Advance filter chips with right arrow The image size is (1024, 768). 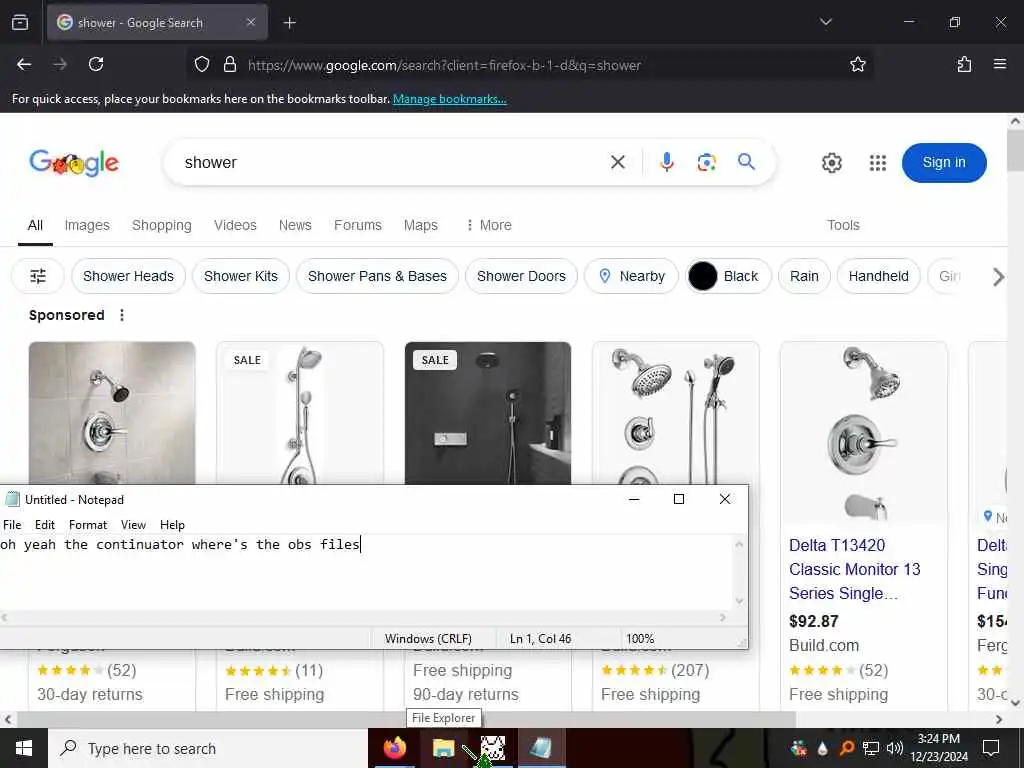click(x=998, y=277)
